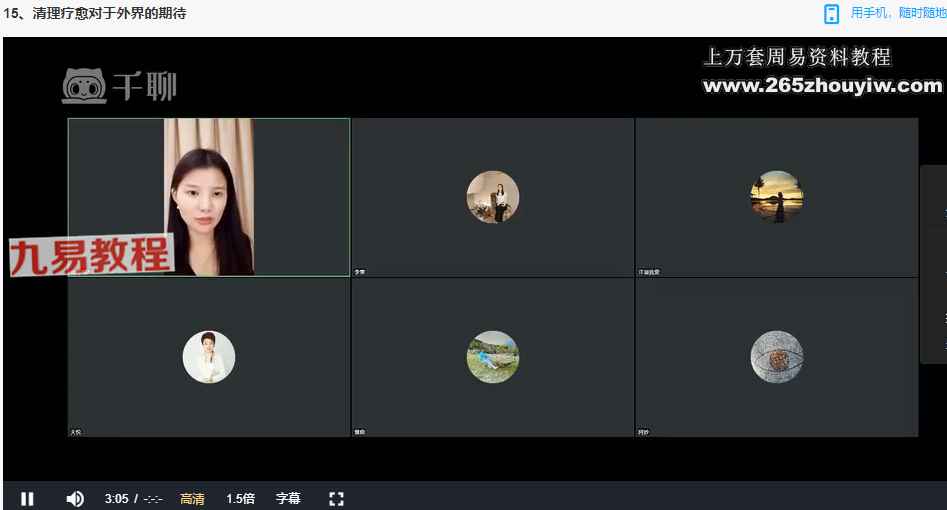The height and width of the screenshot is (510, 947).
Task: Click the www.265zhouyiw.com watermark text
Action: [822, 86]
